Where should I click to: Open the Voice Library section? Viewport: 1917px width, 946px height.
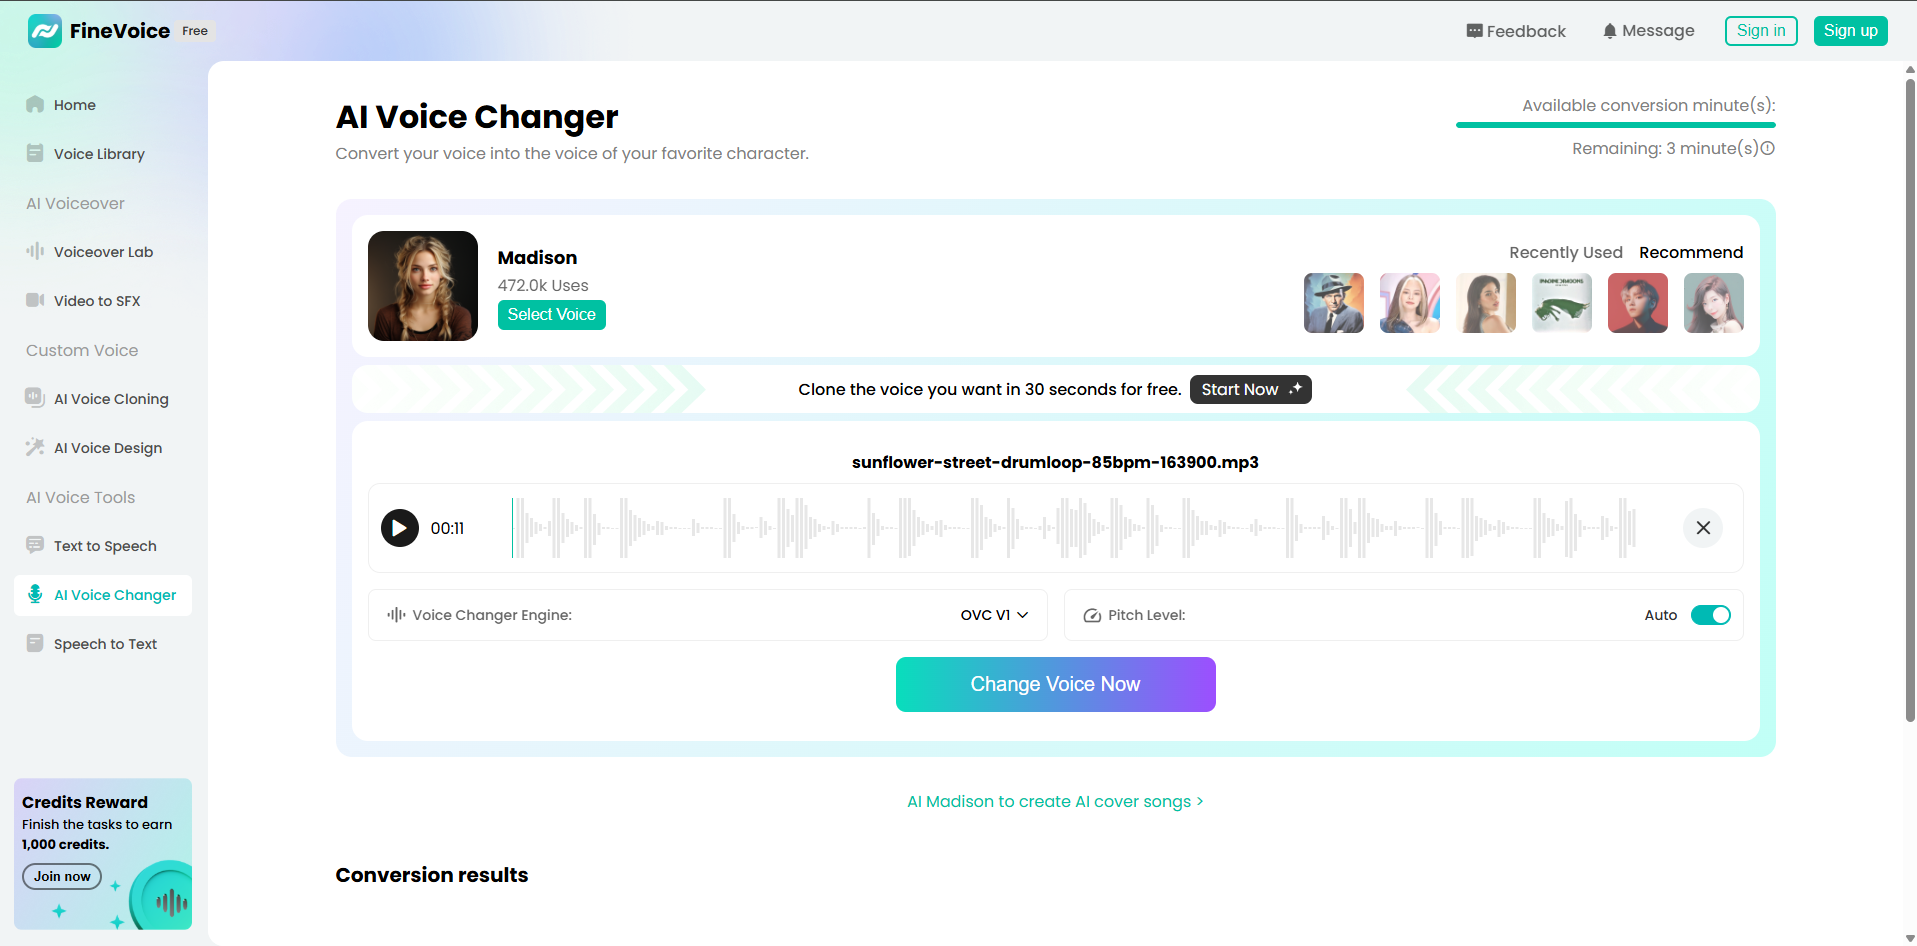[x=100, y=153]
